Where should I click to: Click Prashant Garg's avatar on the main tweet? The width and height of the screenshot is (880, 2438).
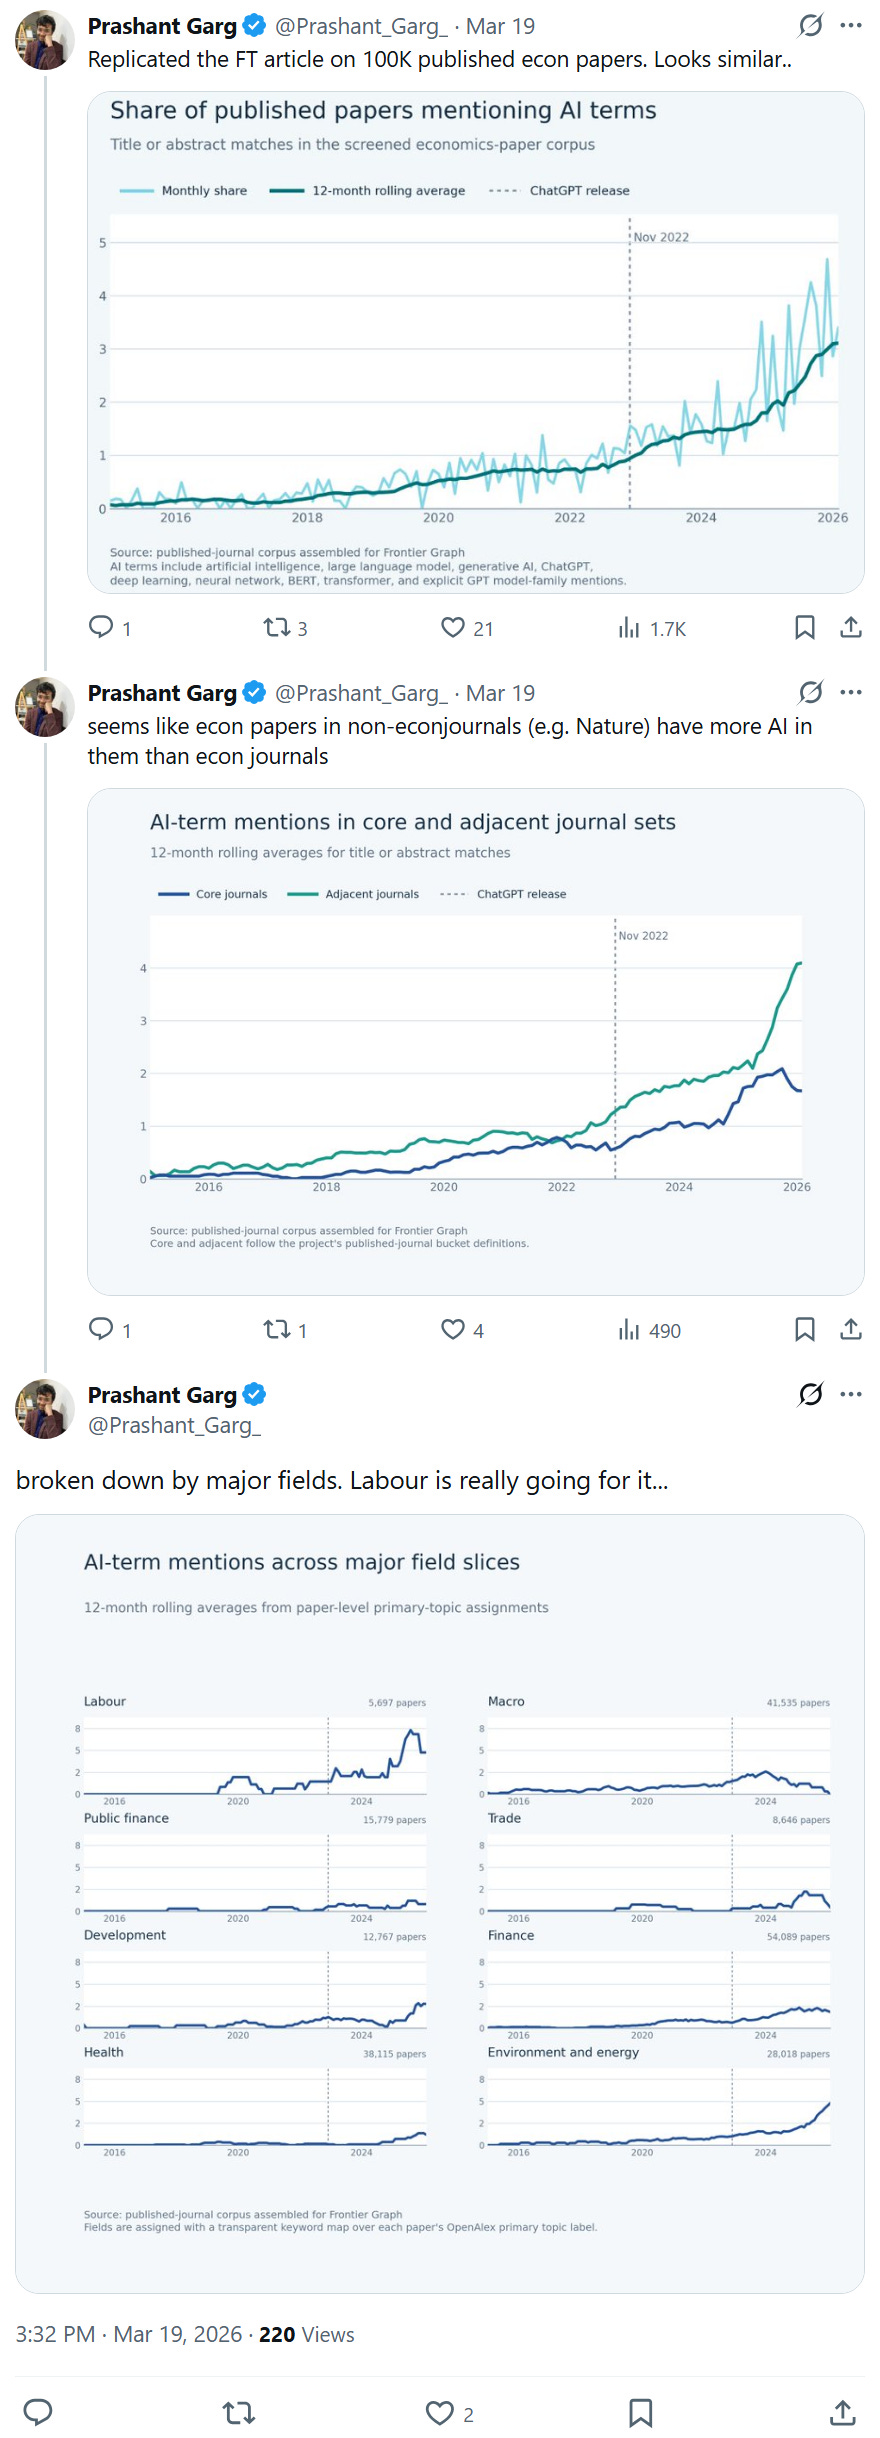click(x=45, y=1409)
